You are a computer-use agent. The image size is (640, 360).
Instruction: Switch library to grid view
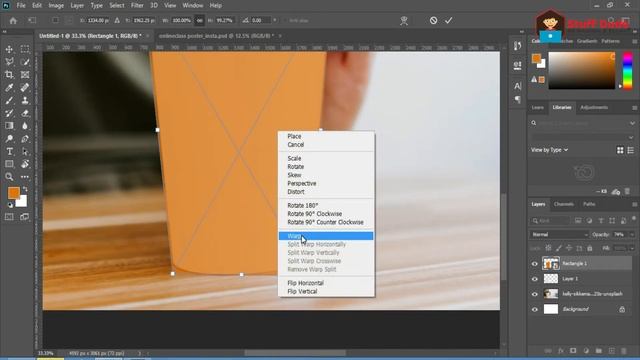pos(620,150)
